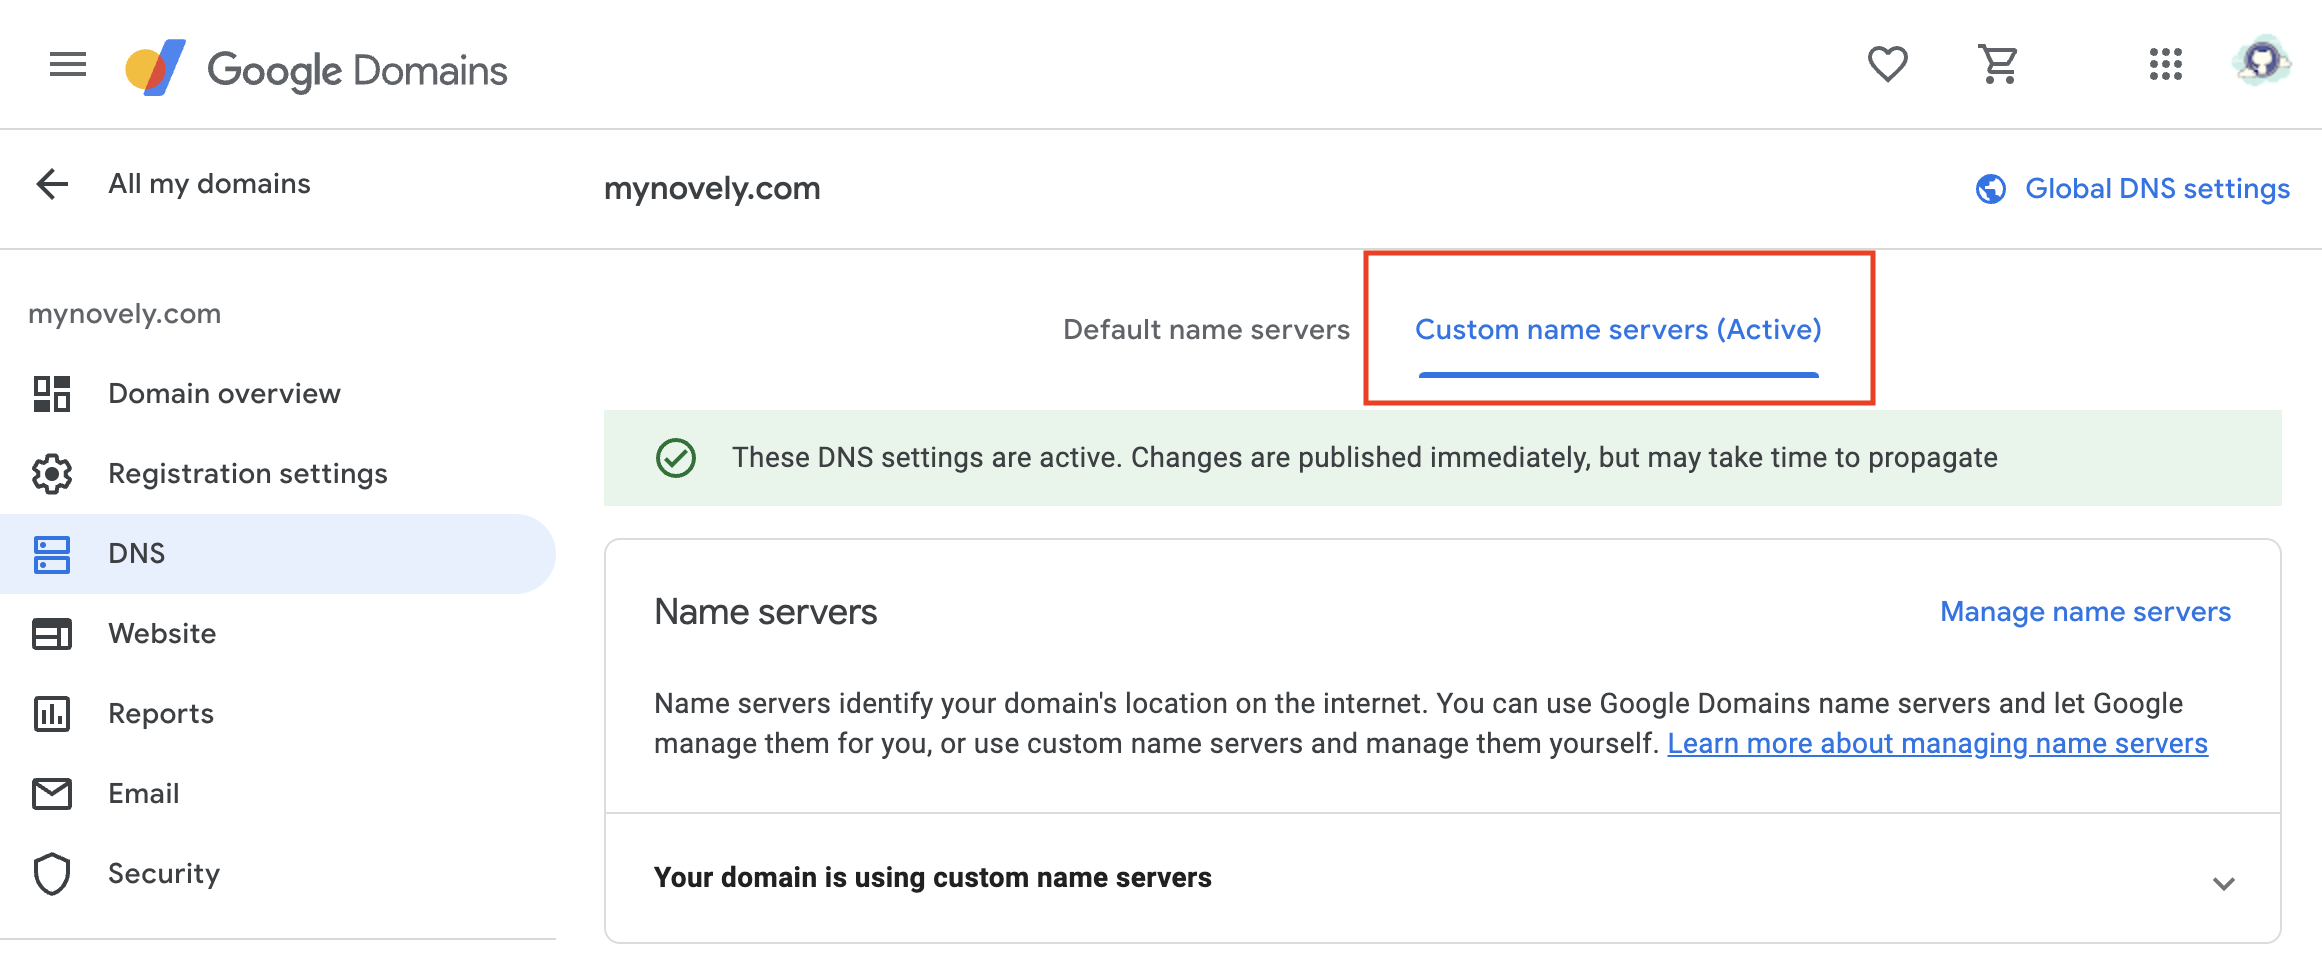The width and height of the screenshot is (2322, 960).
Task: Select the DNS sidebar item
Action: [x=136, y=553]
